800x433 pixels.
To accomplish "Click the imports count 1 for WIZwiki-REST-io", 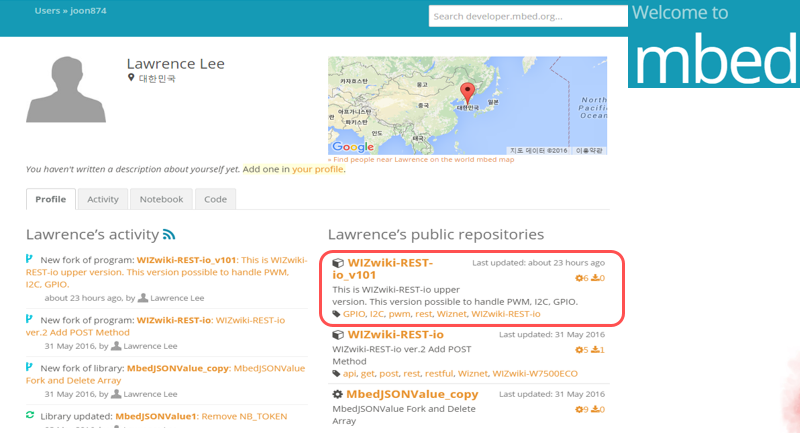I will [598, 350].
